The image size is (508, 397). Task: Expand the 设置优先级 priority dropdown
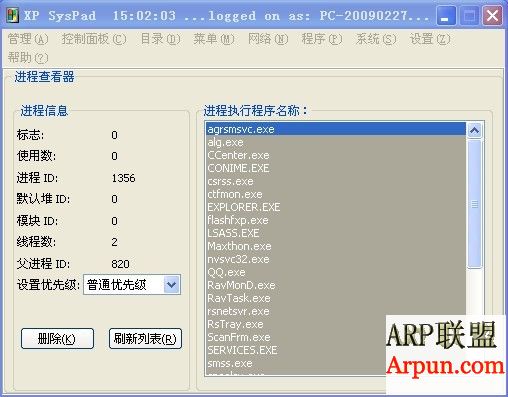(172, 285)
